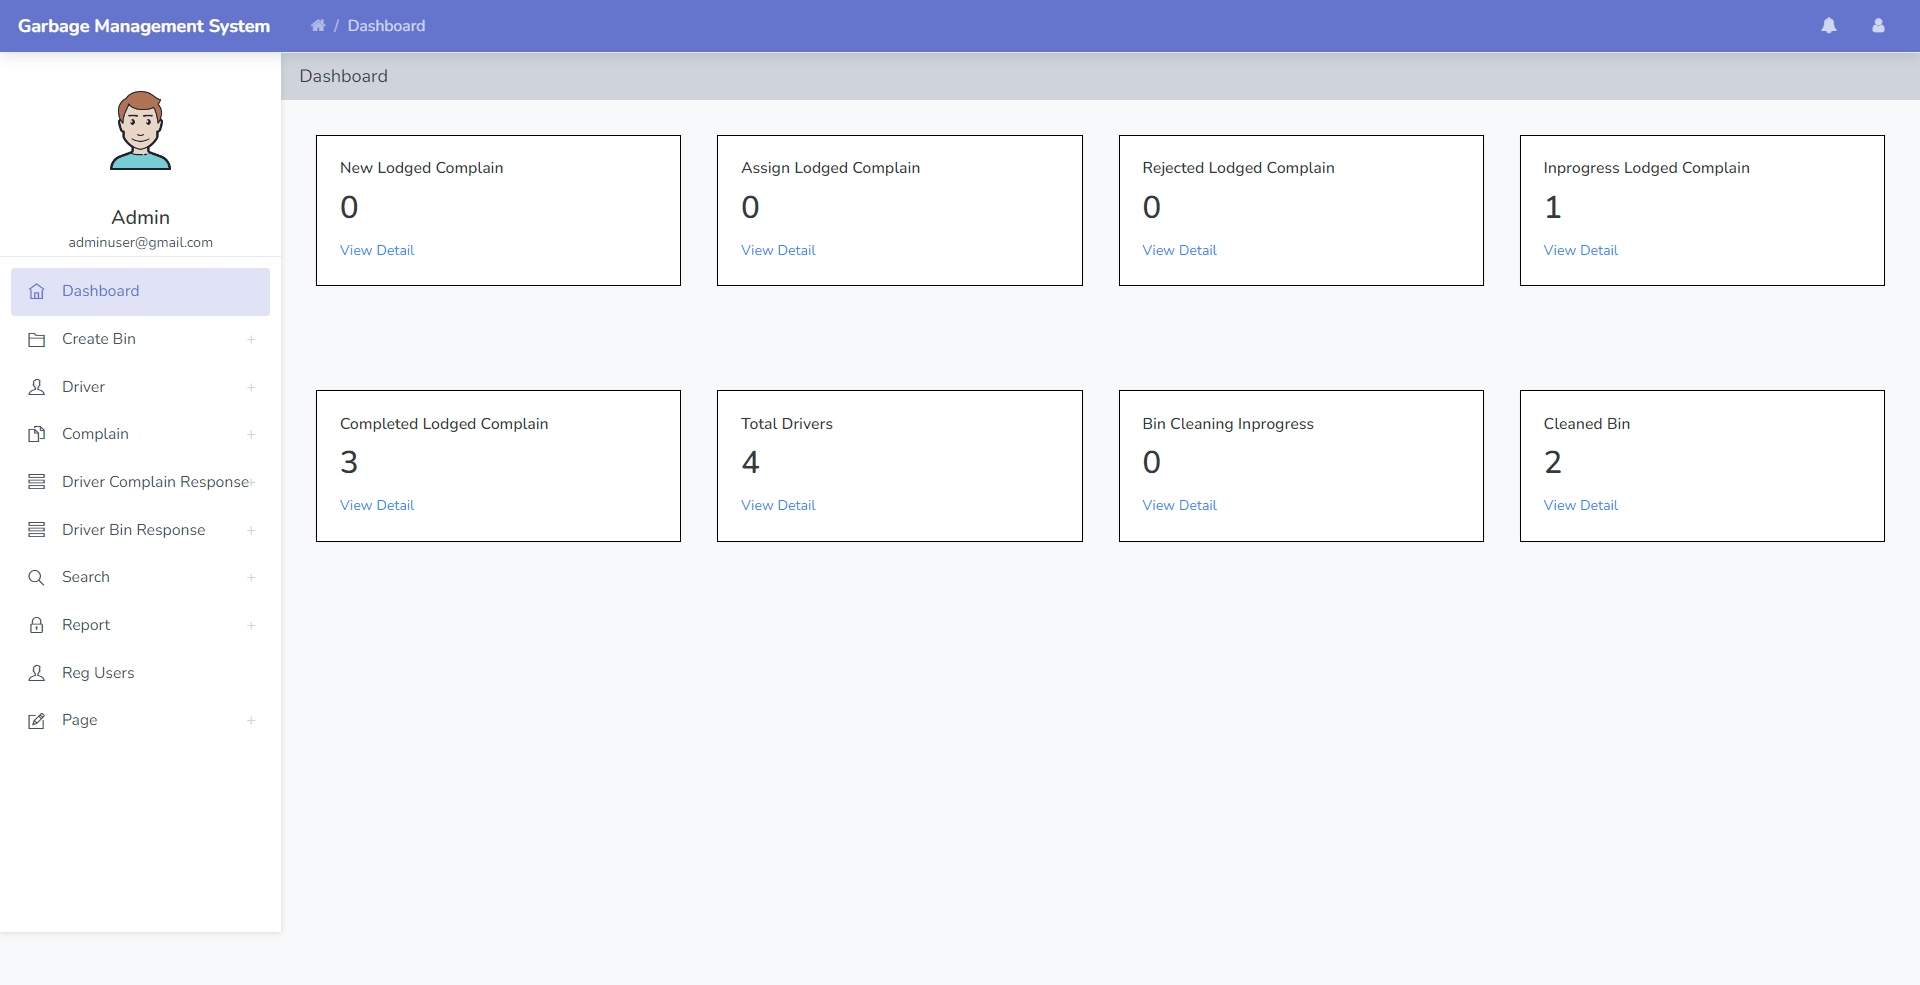
Task: Click the Driver Bin Response list icon
Action: coord(37,529)
